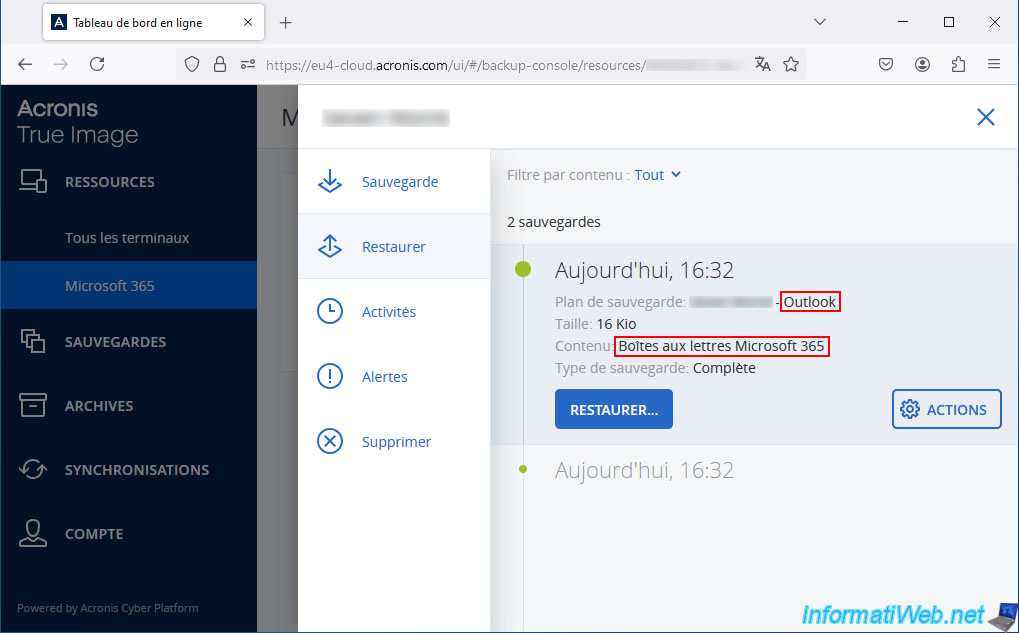Minimize the browser window
The image size is (1019, 633).
(x=903, y=22)
